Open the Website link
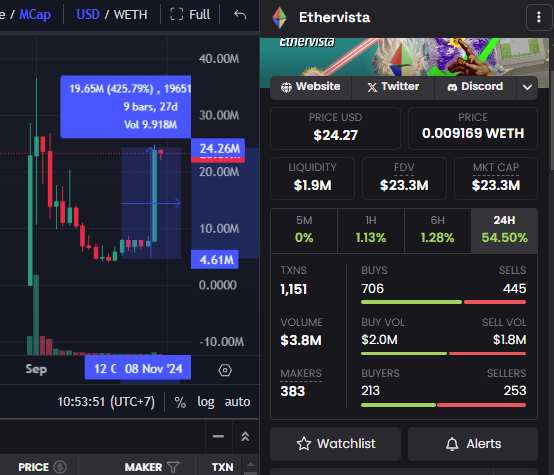554x475 pixels. [311, 87]
